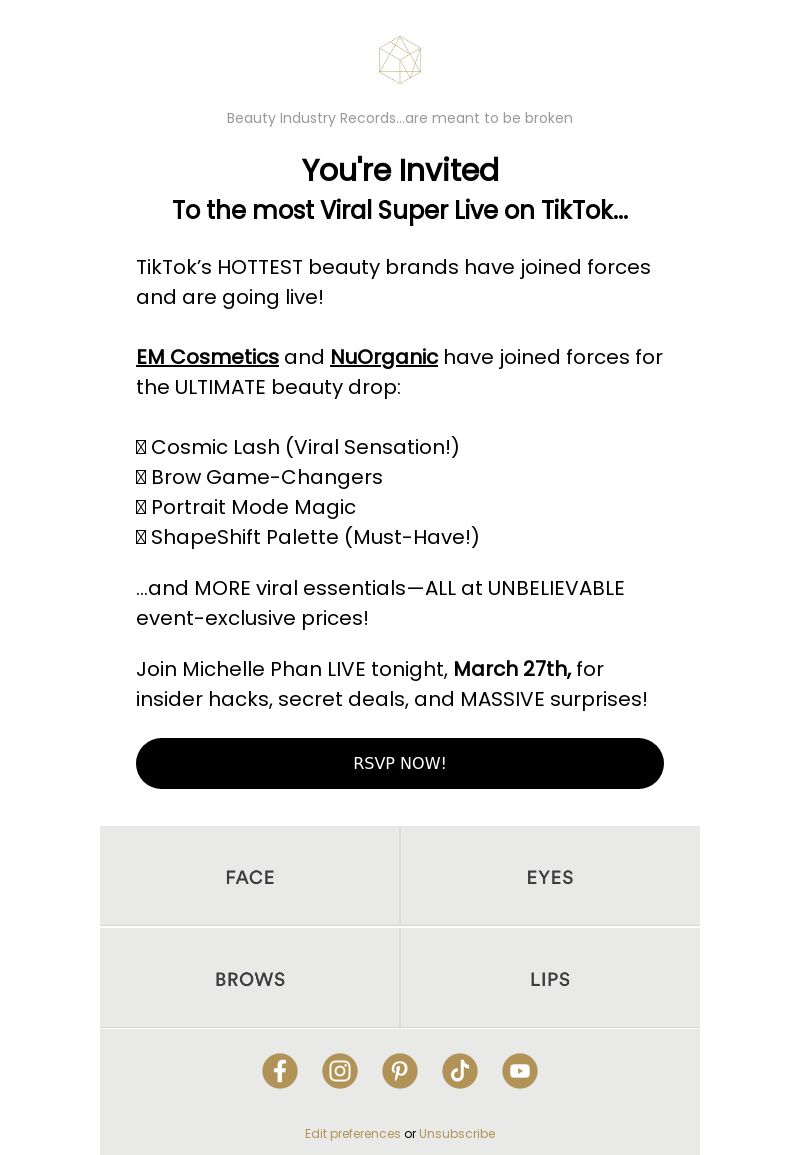This screenshot has width=800, height=1155.
Task: Select the EYES category tile
Action: pyautogui.click(x=550, y=877)
